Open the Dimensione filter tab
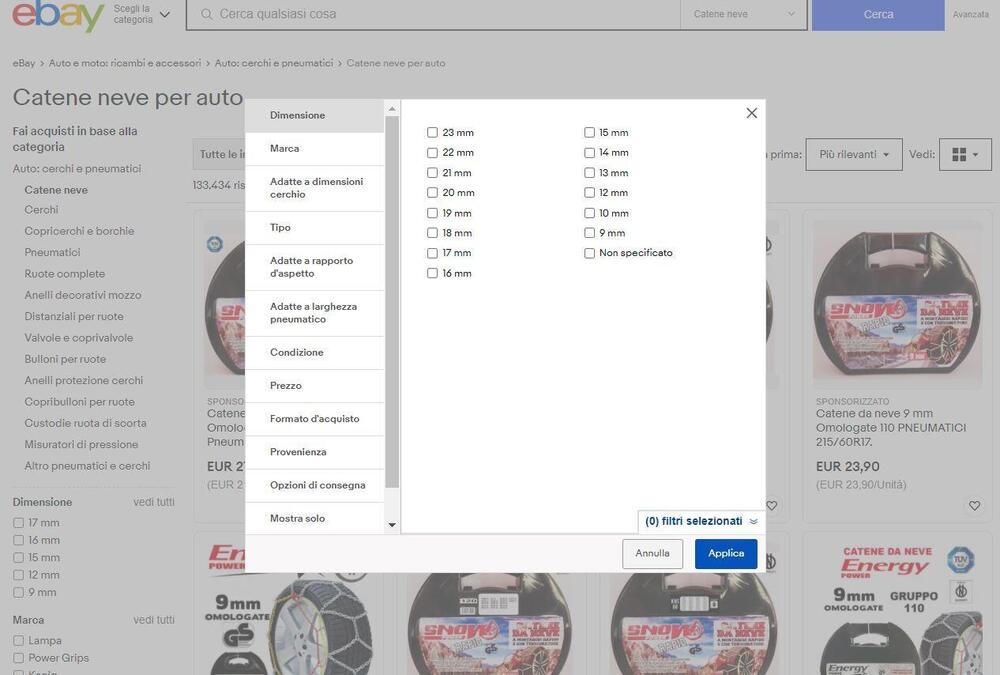The height and width of the screenshot is (675, 1000). (x=314, y=115)
